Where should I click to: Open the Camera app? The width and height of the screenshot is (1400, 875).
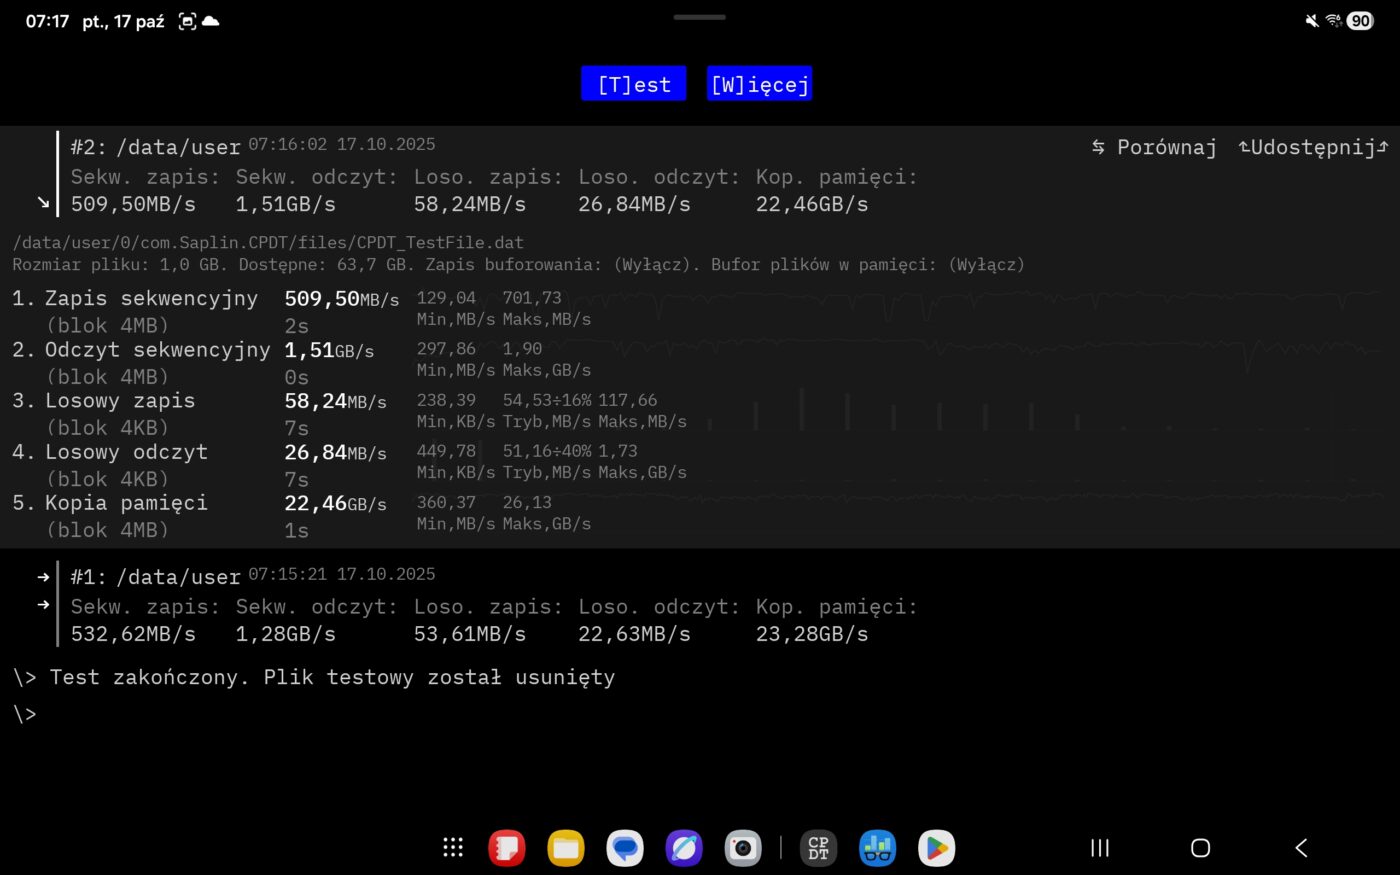743,848
